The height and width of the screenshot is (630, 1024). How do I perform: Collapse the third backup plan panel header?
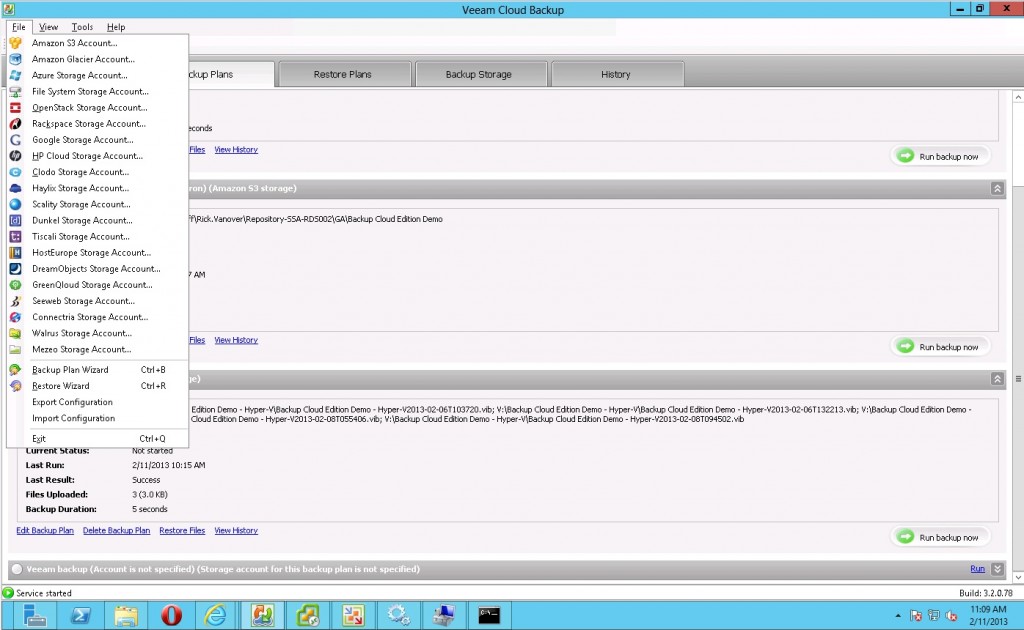pyautogui.click(x=997, y=379)
